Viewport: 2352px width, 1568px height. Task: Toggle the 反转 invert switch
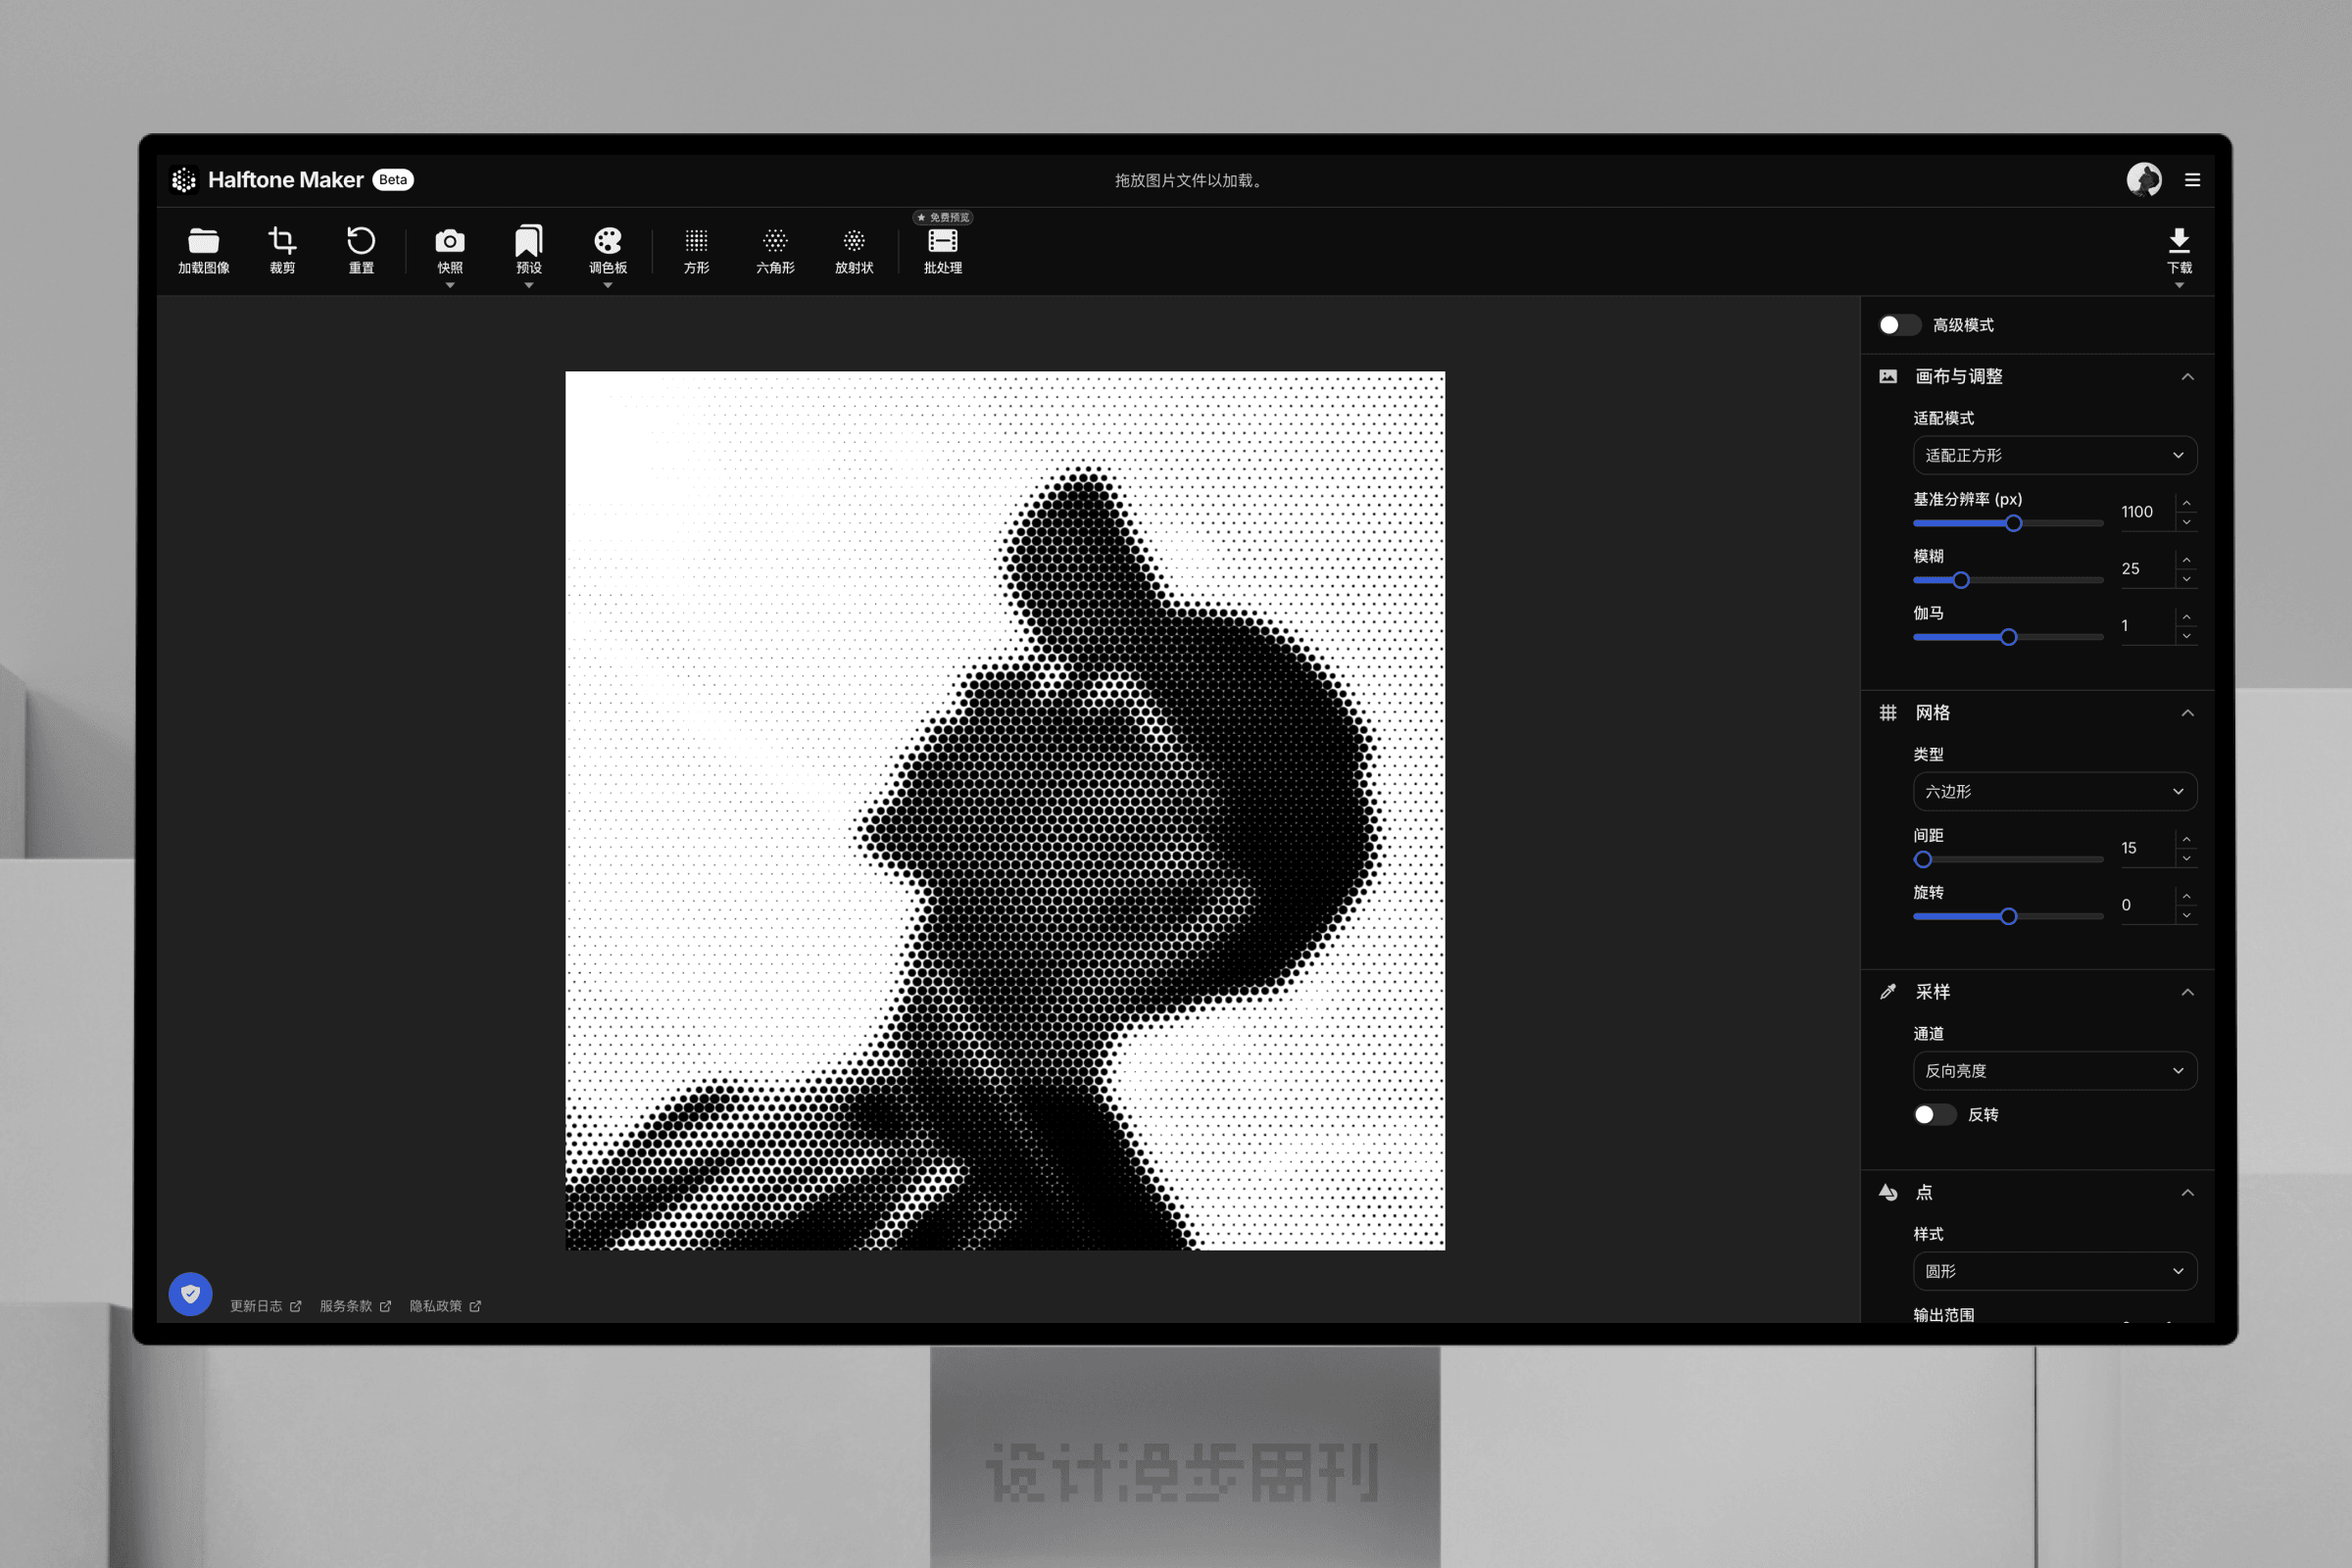coord(1933,1115)
